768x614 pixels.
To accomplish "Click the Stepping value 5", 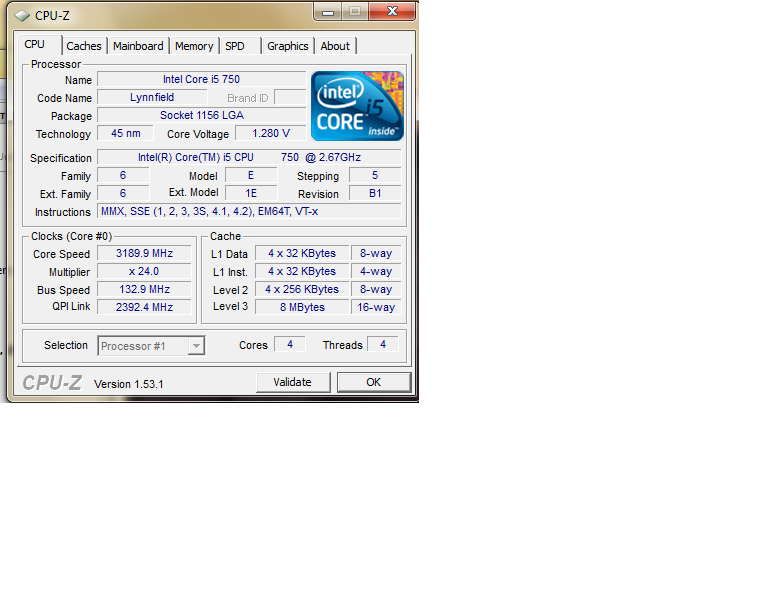I will tap(375, 175).
